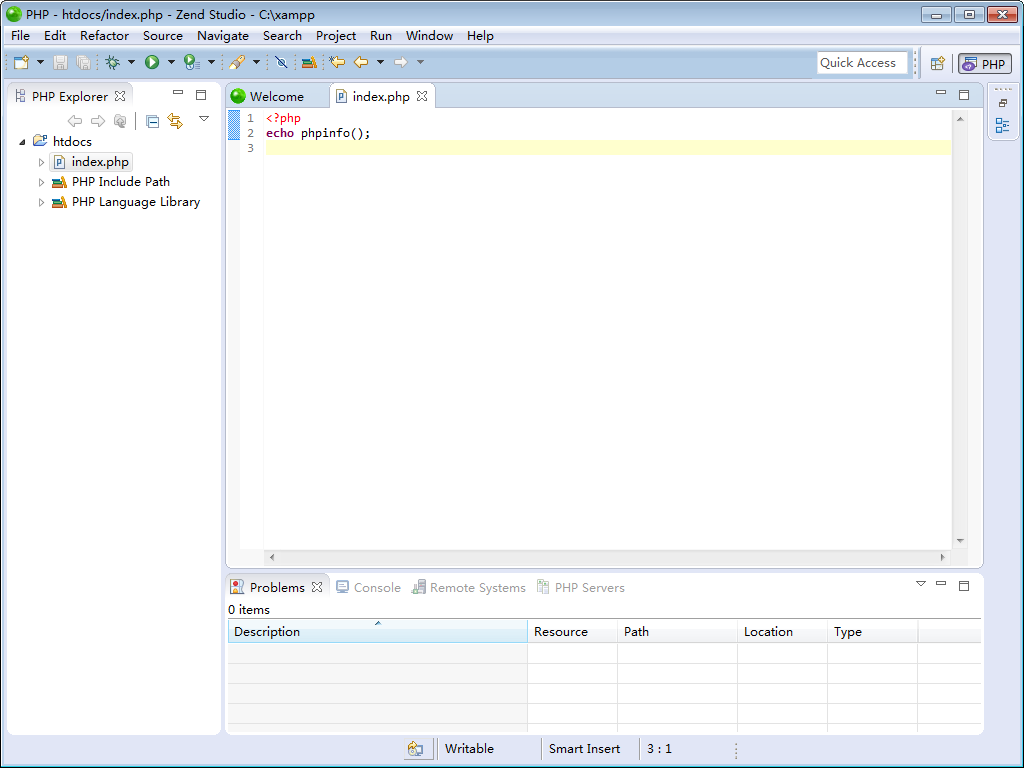The width and height of the screenshot is (1024, 768).
Task: Click the status bar icon left of Writable
Action: [416, 749]
